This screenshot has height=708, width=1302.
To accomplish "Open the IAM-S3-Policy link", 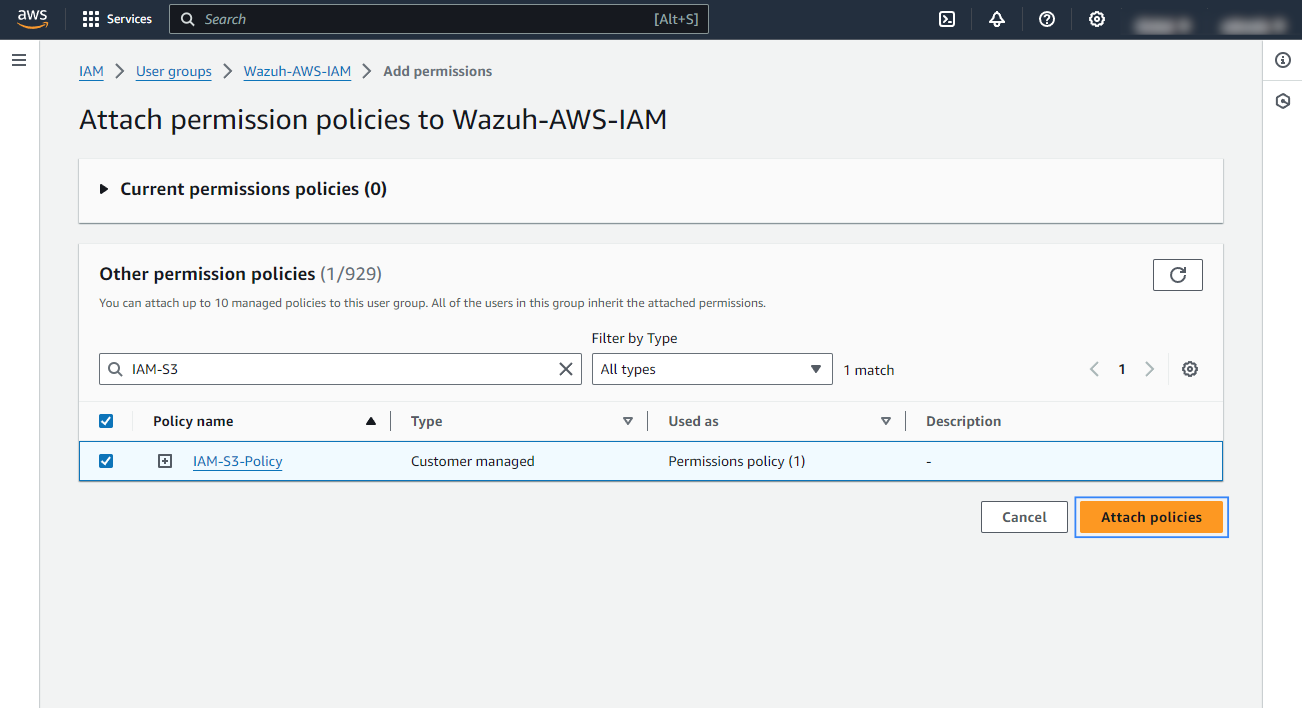I will 237,461.
